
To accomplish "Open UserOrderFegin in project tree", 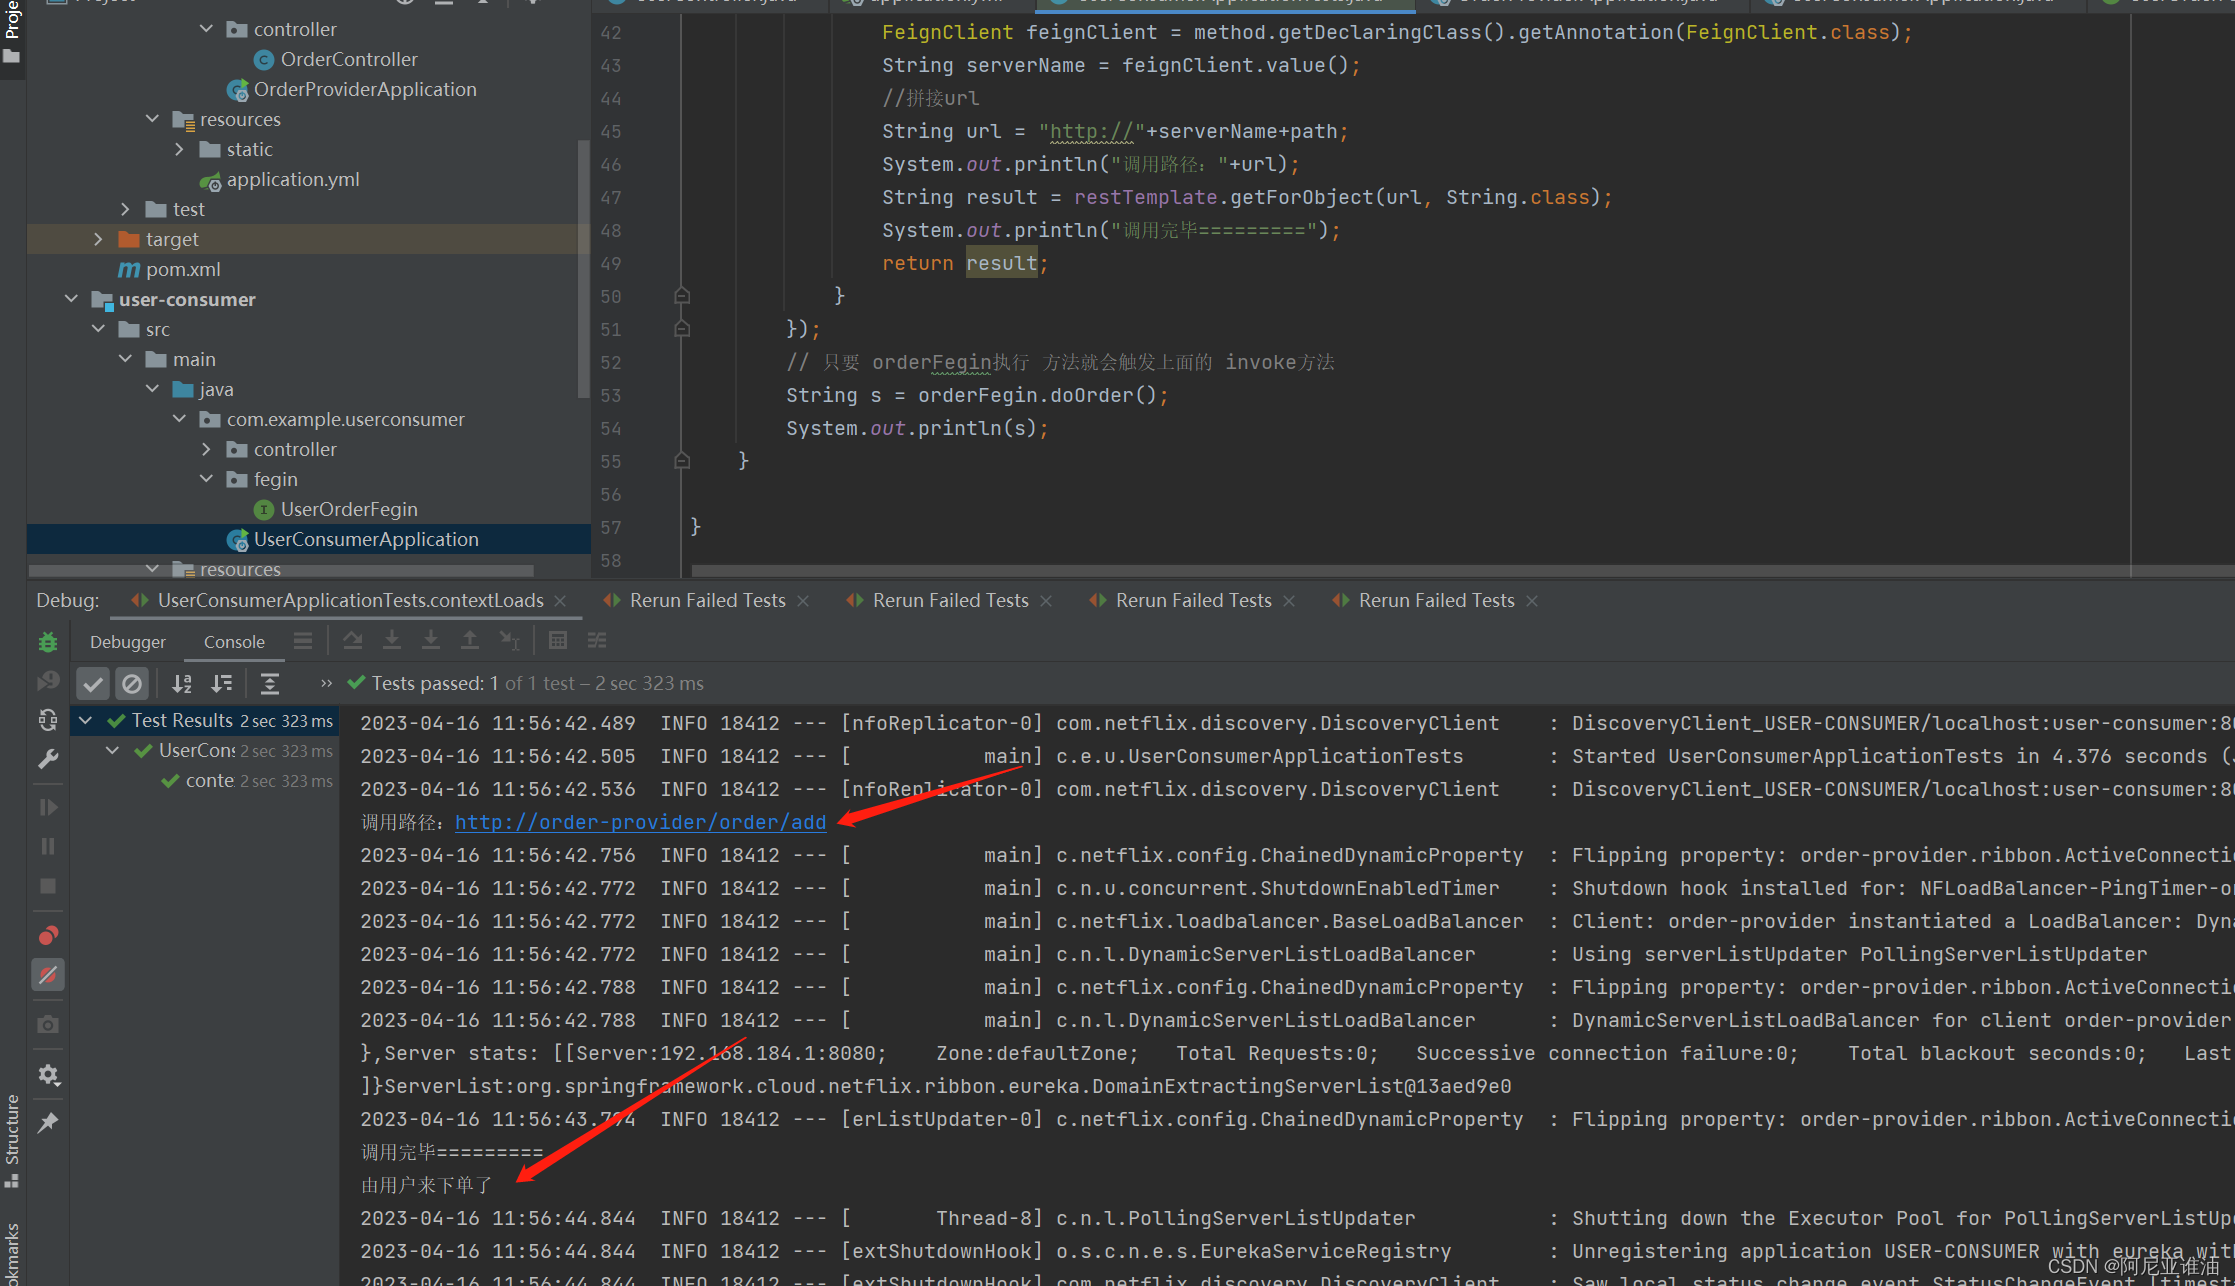I will pos(348,509).
